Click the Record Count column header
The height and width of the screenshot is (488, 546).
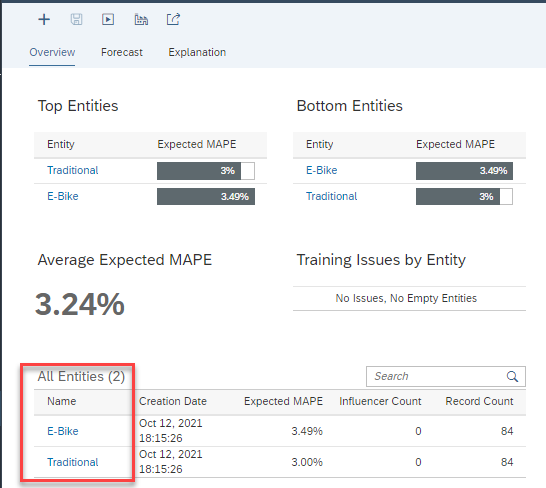(x=479, y=401)
